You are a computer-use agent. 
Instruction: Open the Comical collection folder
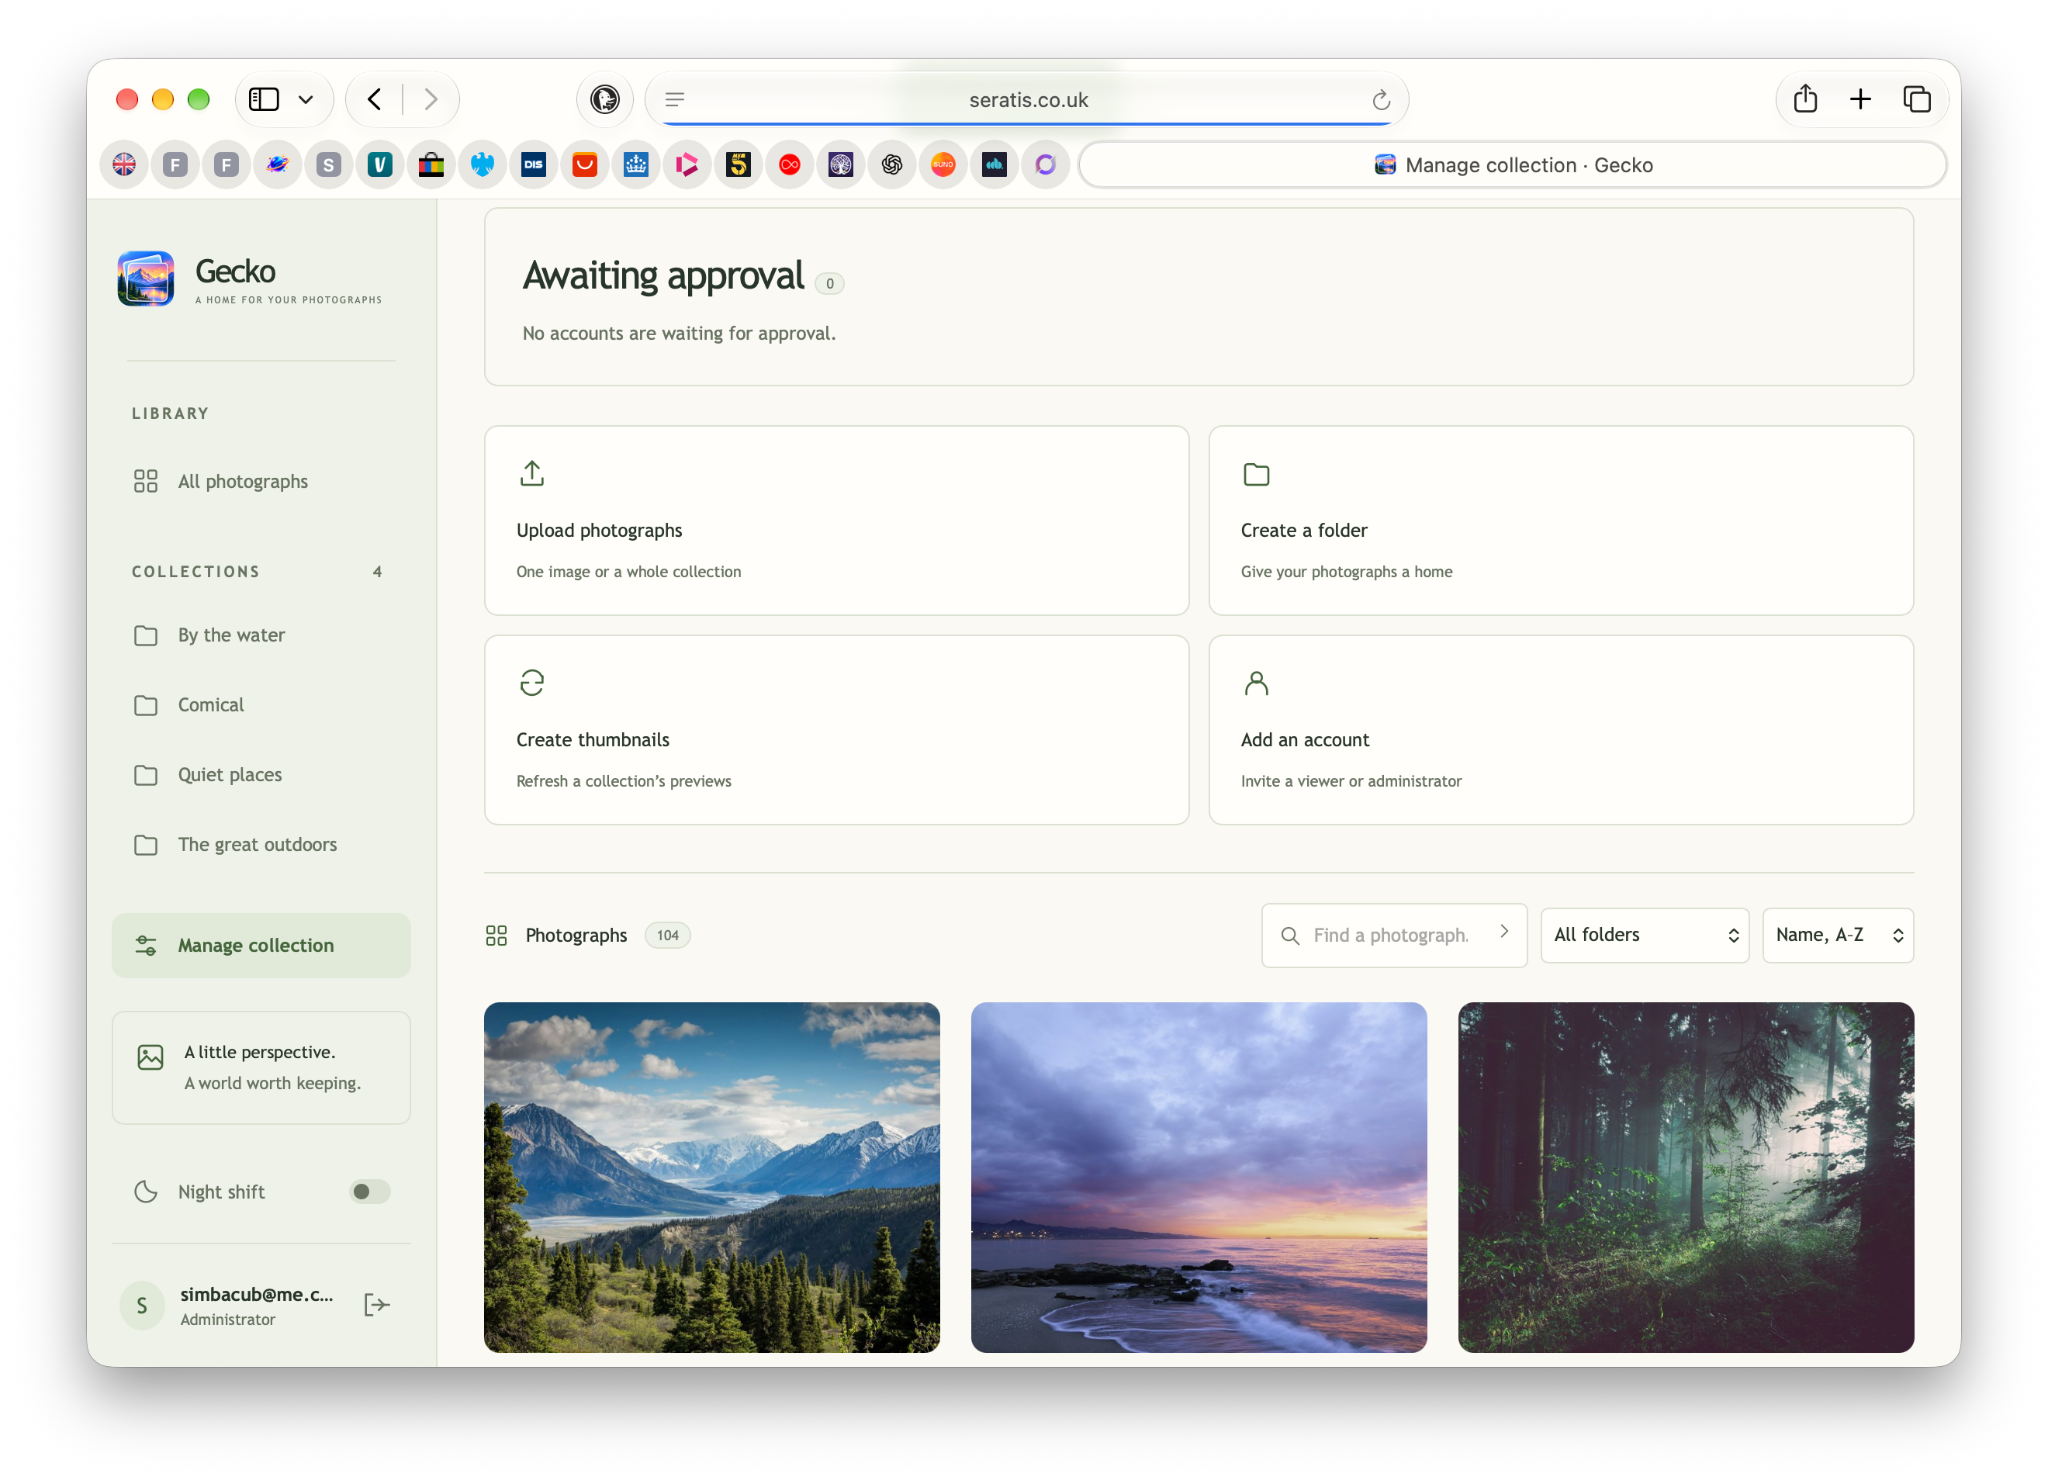pyautogui.click(x=261, y=705)
